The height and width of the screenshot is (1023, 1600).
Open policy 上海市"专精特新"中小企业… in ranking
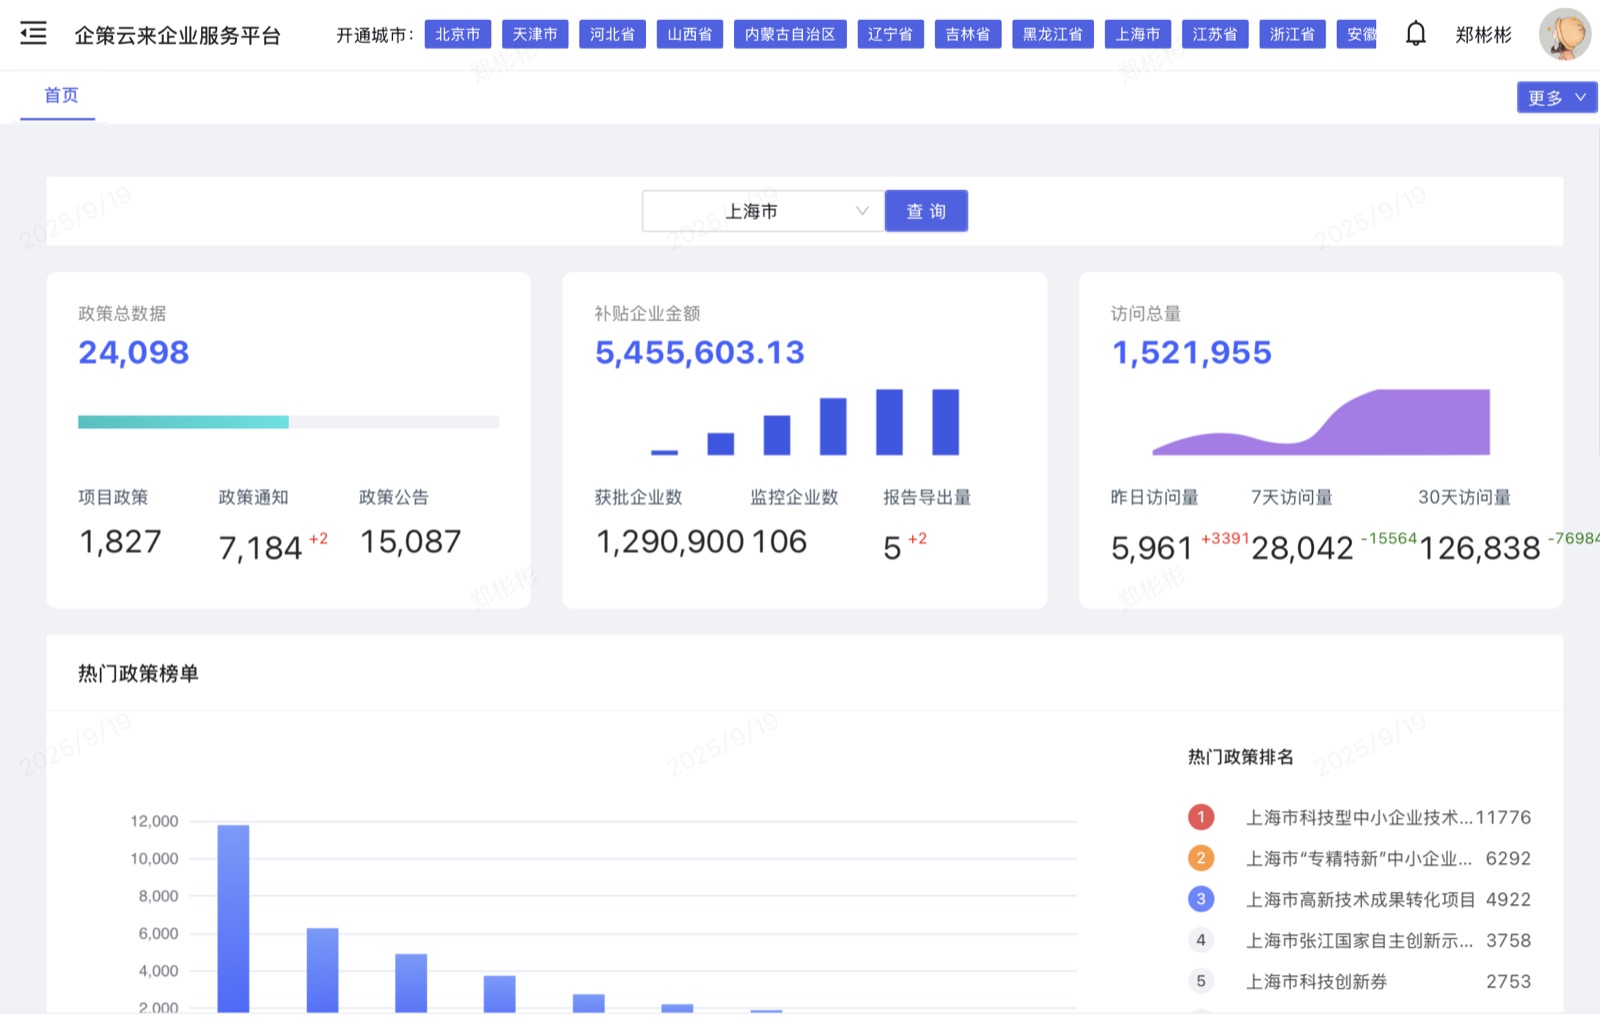tap(1358, 858)
